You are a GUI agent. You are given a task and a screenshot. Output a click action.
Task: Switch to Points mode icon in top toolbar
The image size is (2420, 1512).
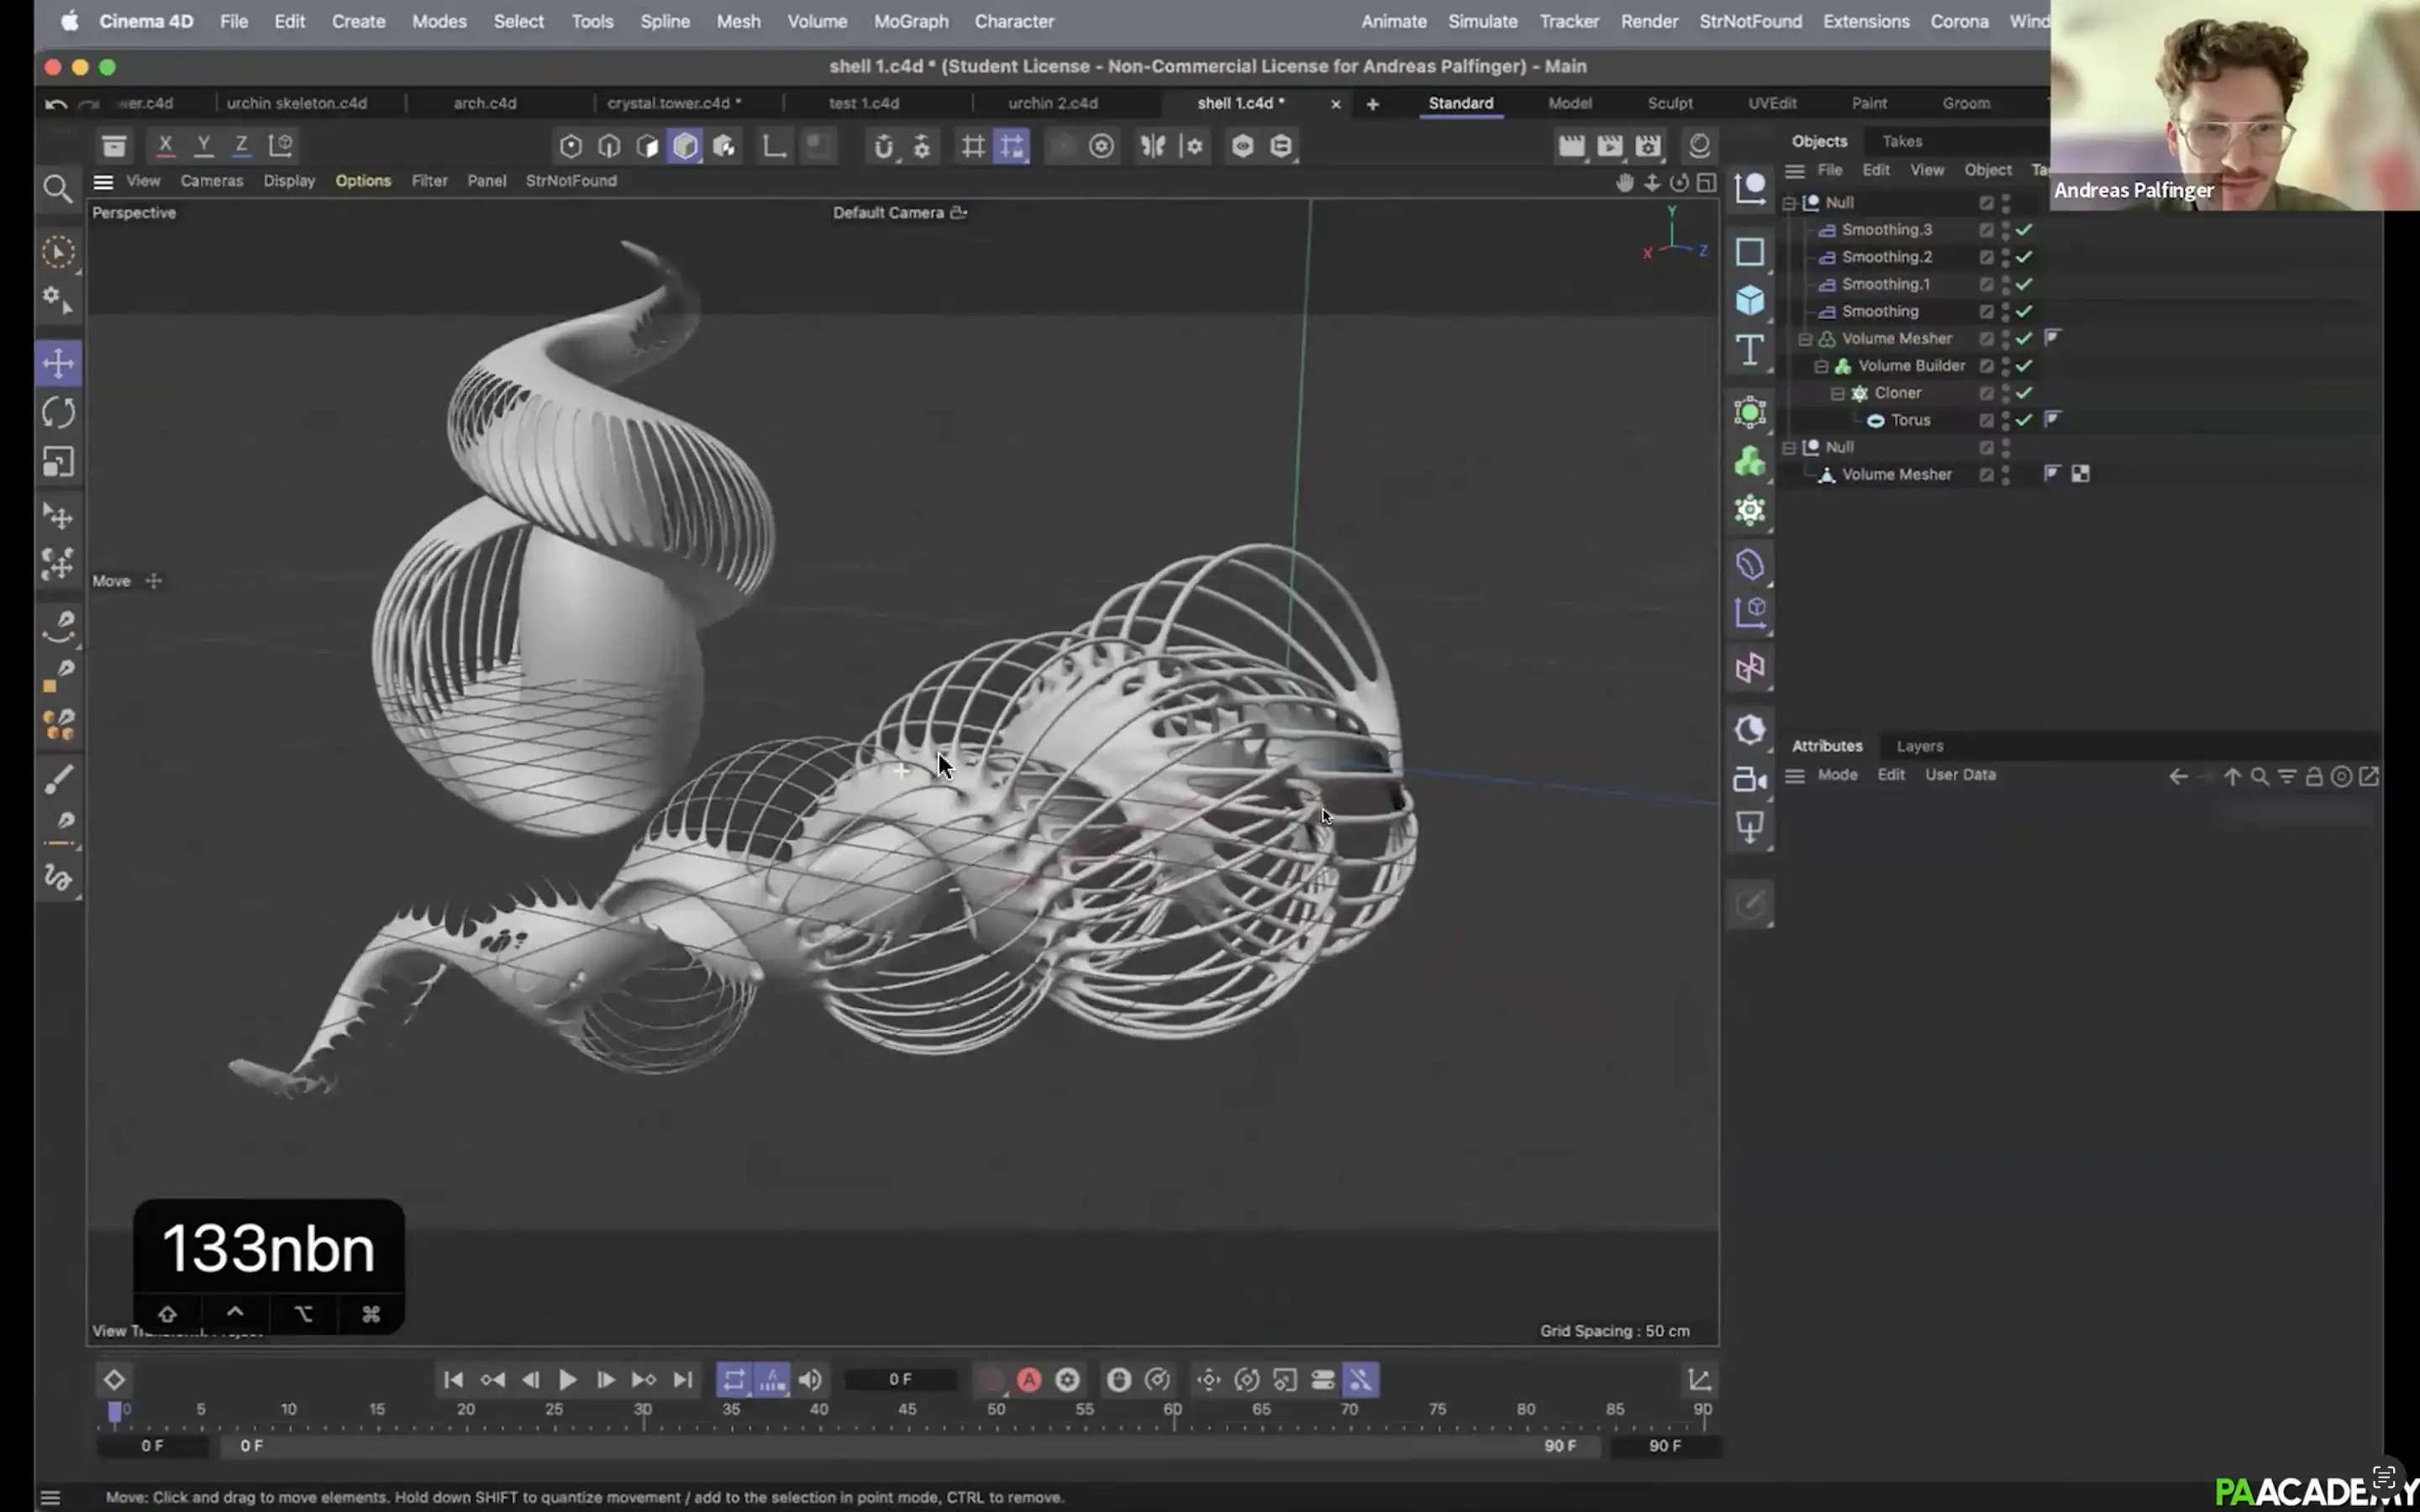(x=571, y=146)
